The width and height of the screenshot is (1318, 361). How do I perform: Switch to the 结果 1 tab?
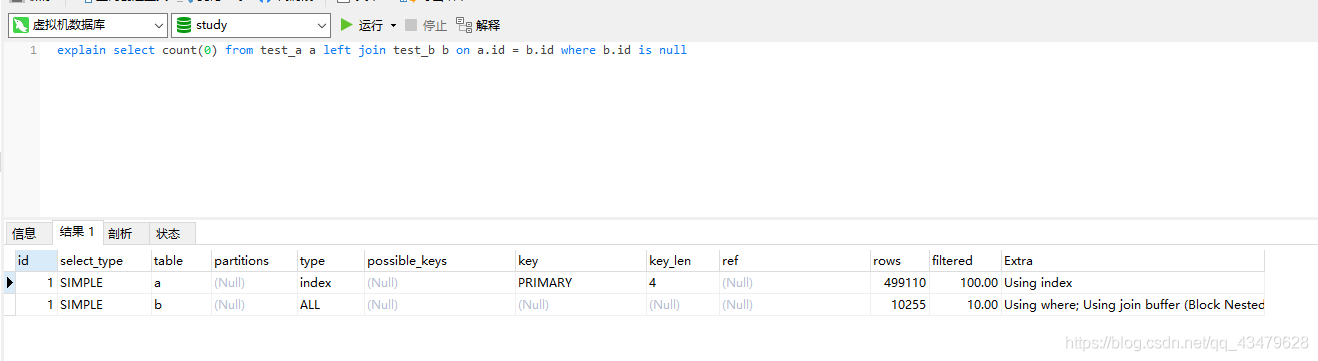coord(77,232)
